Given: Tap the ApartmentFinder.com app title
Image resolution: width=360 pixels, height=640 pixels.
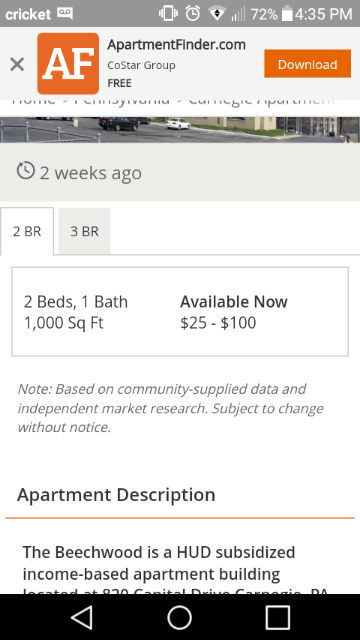Looking at the screenshot, I should click(x=176, y=44).
